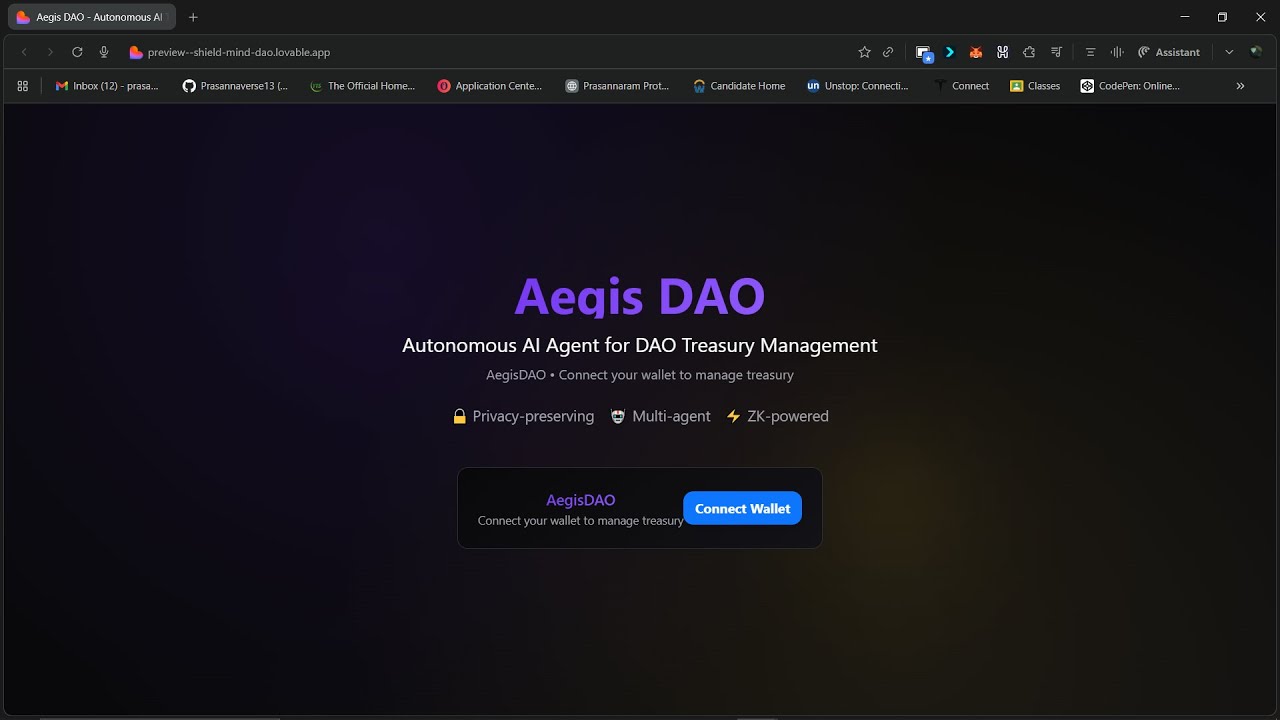Screen dimensions: 1280x720
Task: Click the browser essentials performance icon
Action: coord(1115,51)
